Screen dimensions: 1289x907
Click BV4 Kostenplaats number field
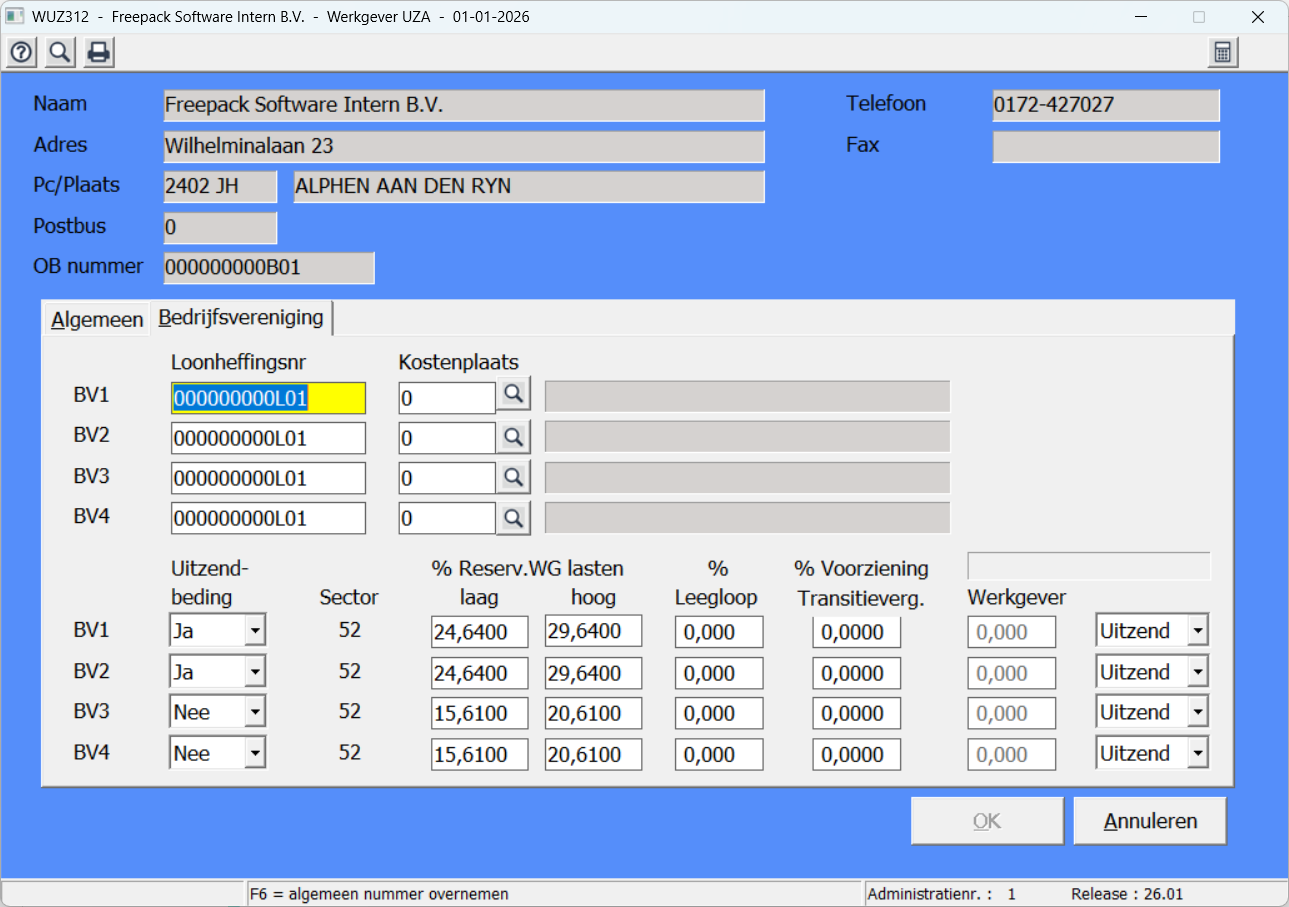(446, 519)
